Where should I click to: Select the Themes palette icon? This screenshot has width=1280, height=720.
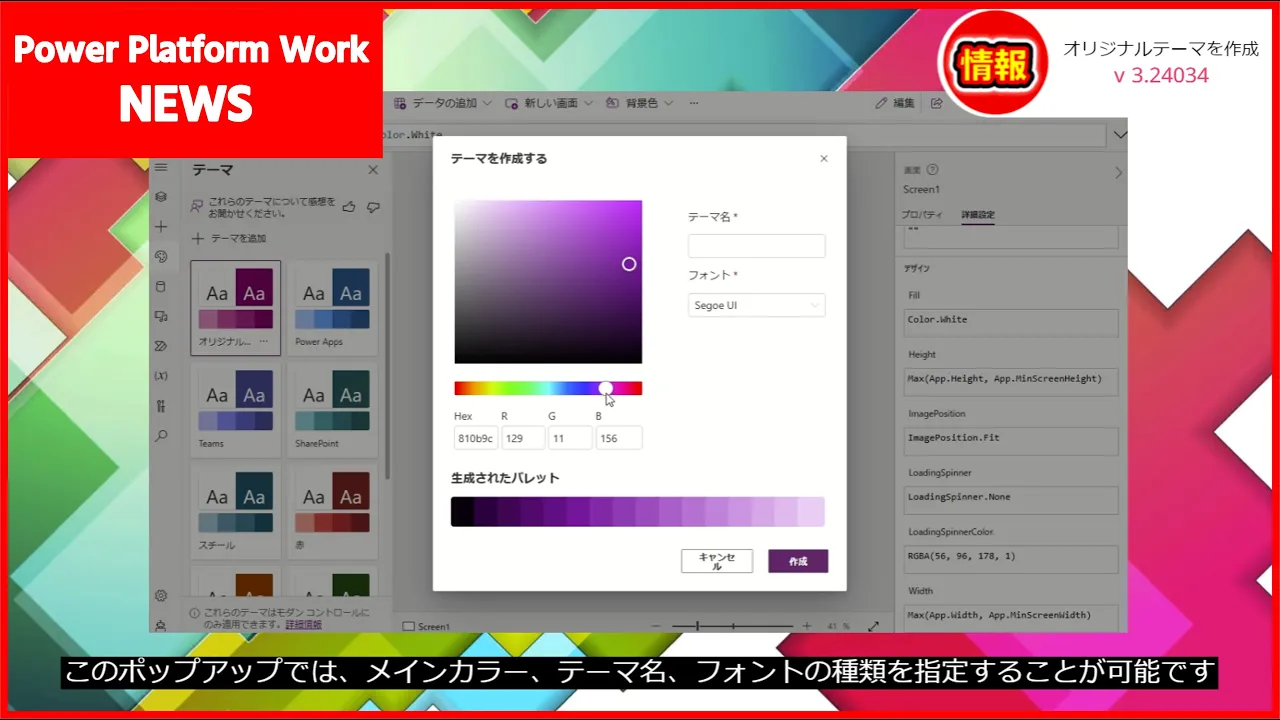tap(161, 257)
